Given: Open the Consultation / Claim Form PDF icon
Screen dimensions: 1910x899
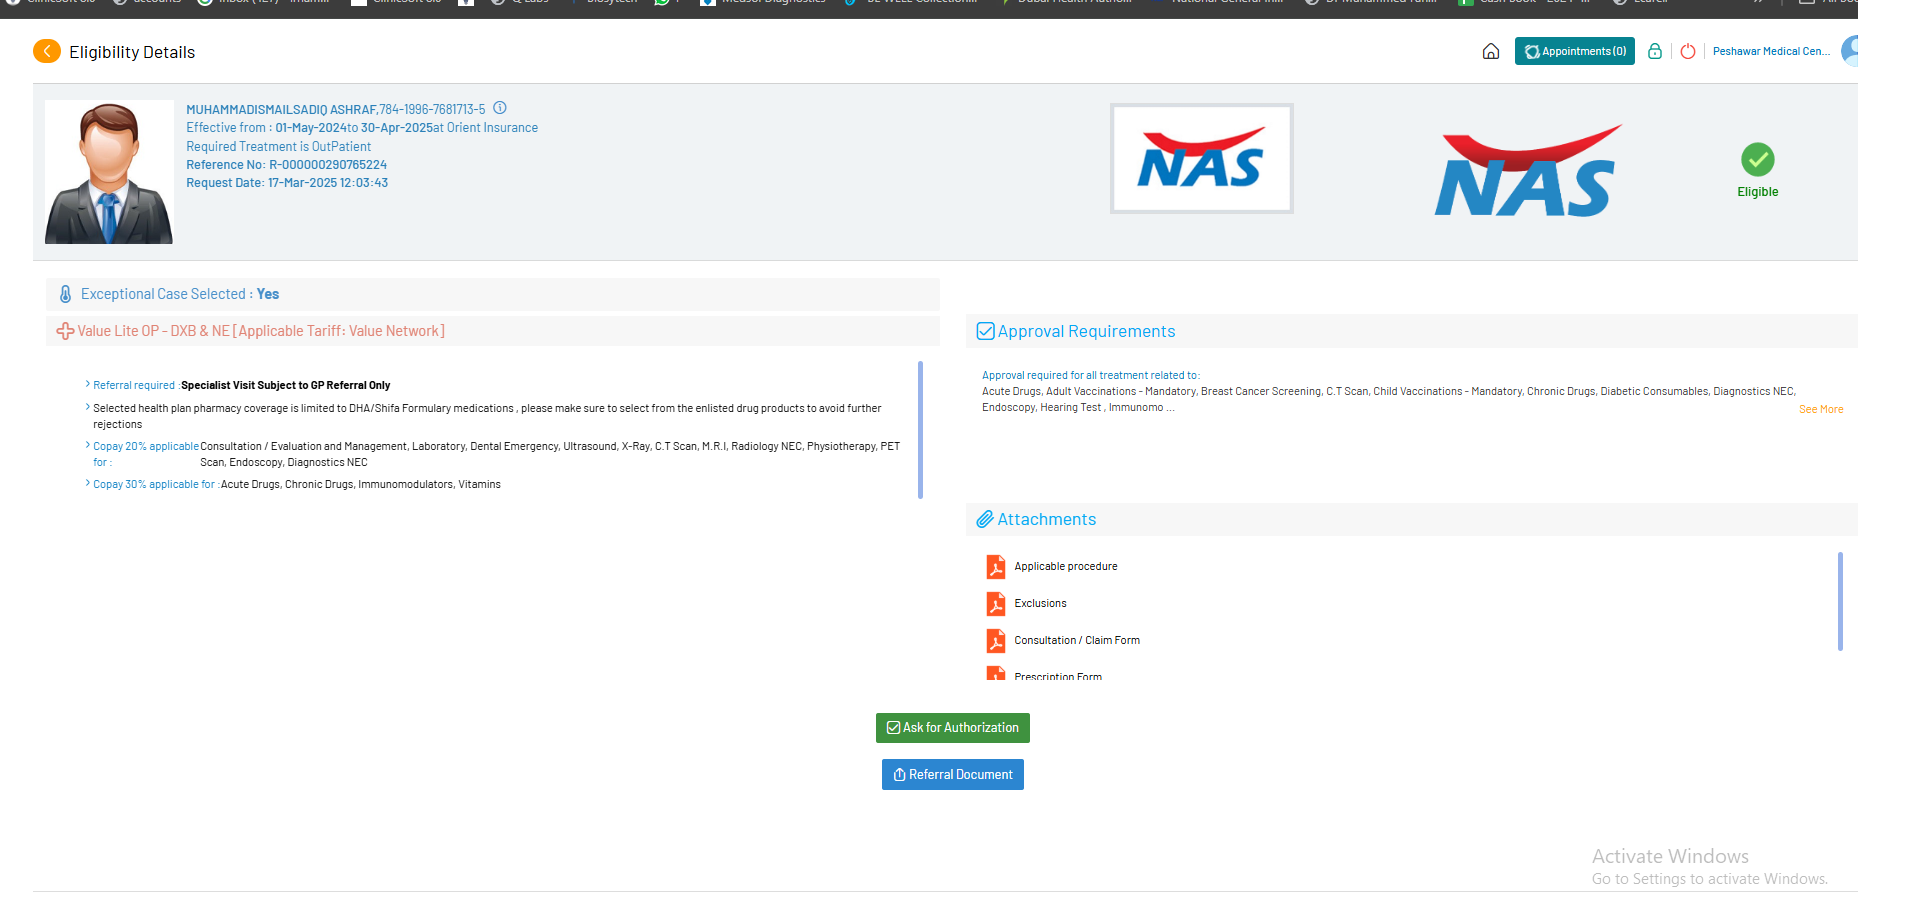Looking at the screenshot, I should [996, 641].
